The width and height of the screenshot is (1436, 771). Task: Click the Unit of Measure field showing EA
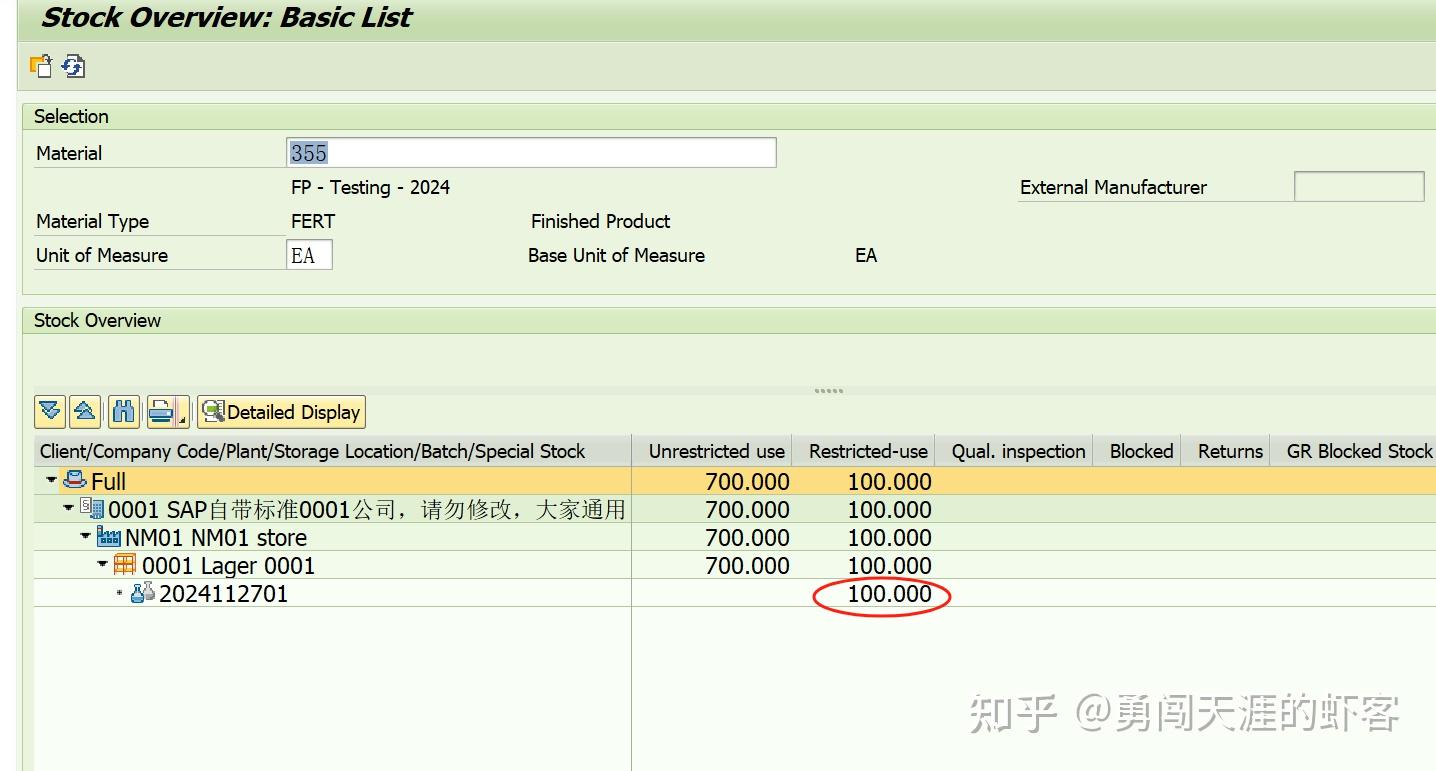308,254
